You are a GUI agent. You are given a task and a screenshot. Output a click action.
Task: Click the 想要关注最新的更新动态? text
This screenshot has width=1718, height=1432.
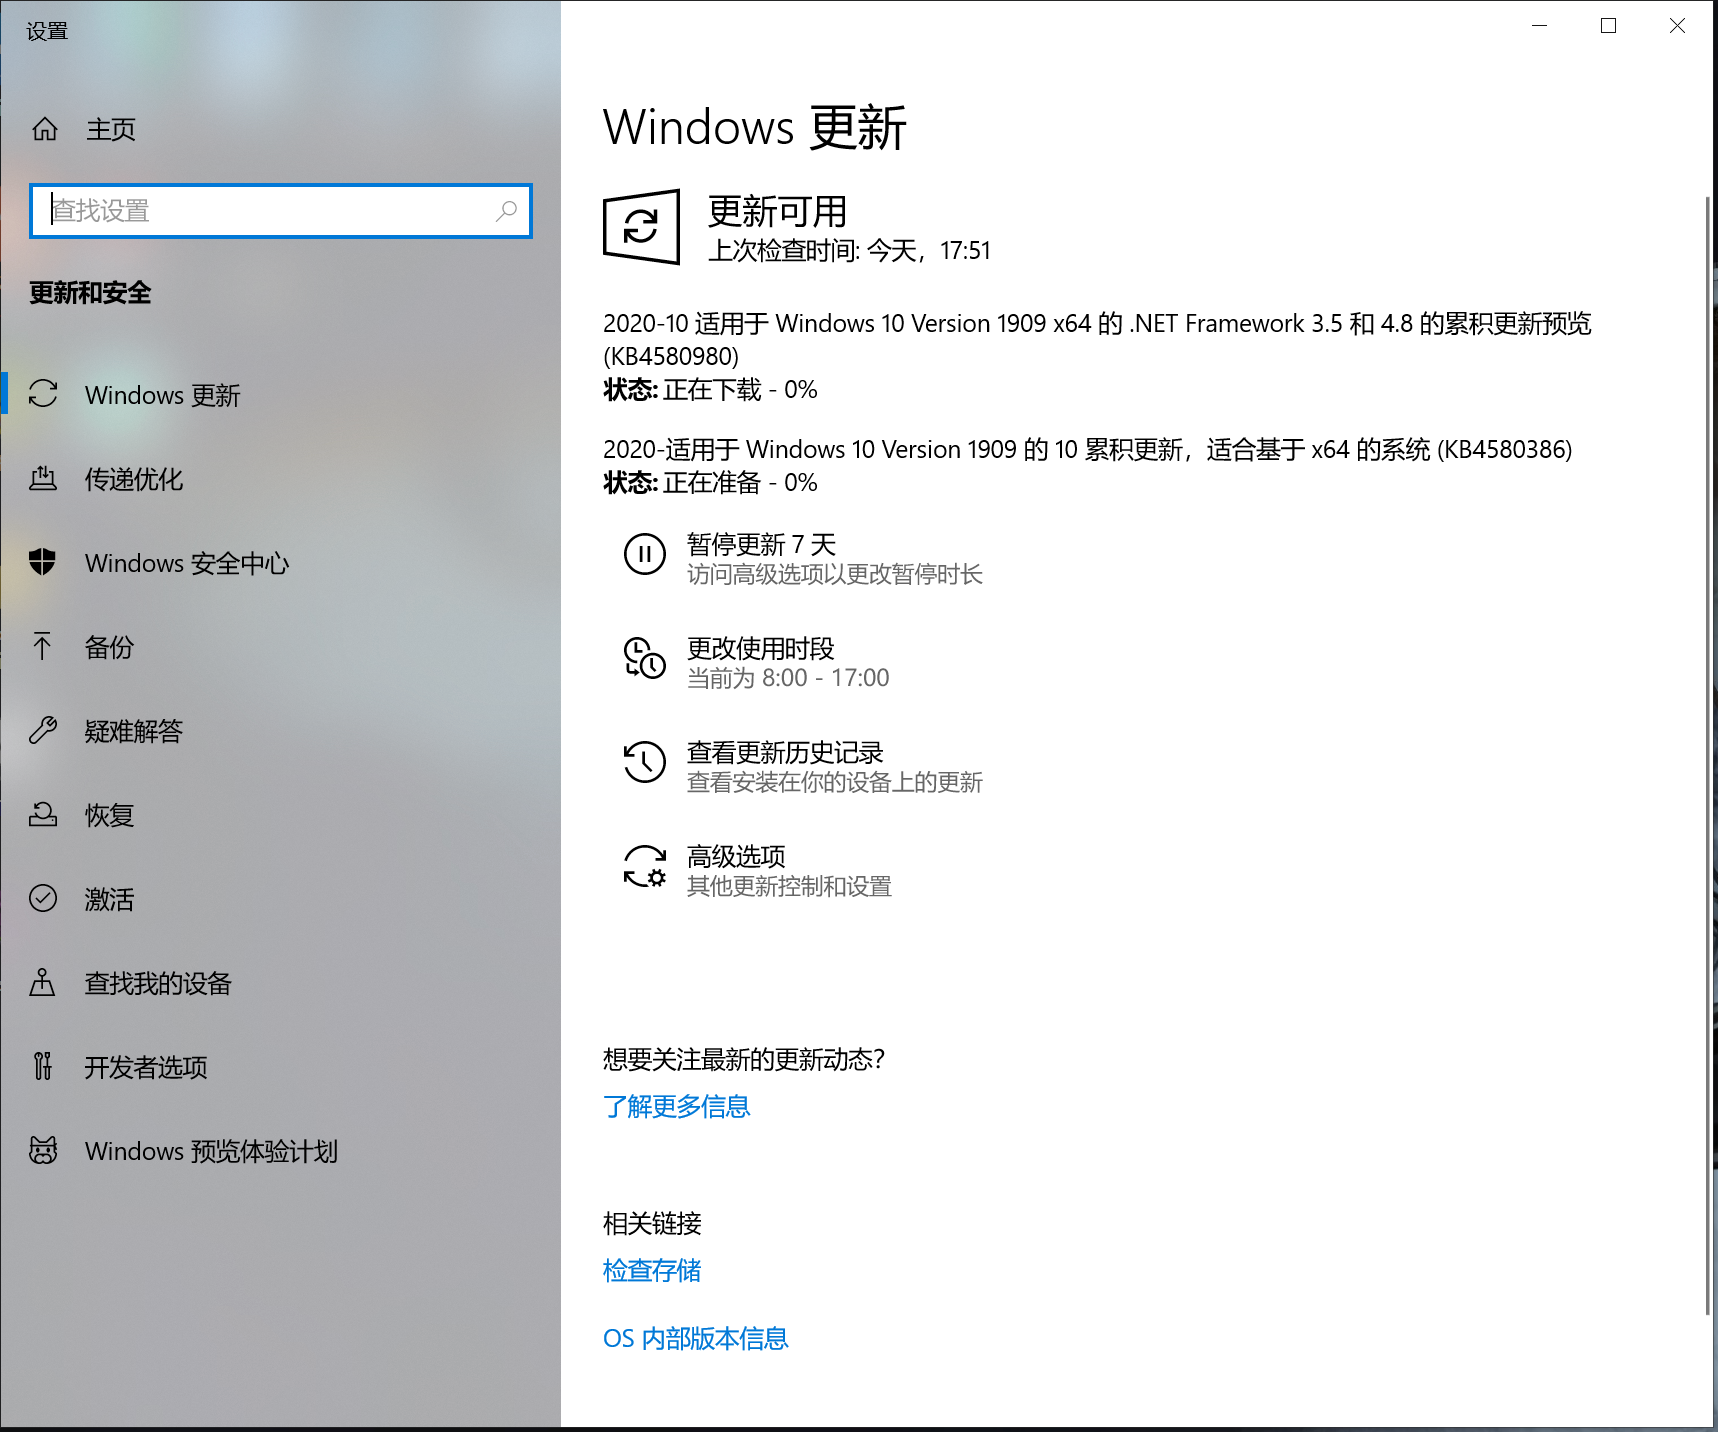coord(744,1059)
